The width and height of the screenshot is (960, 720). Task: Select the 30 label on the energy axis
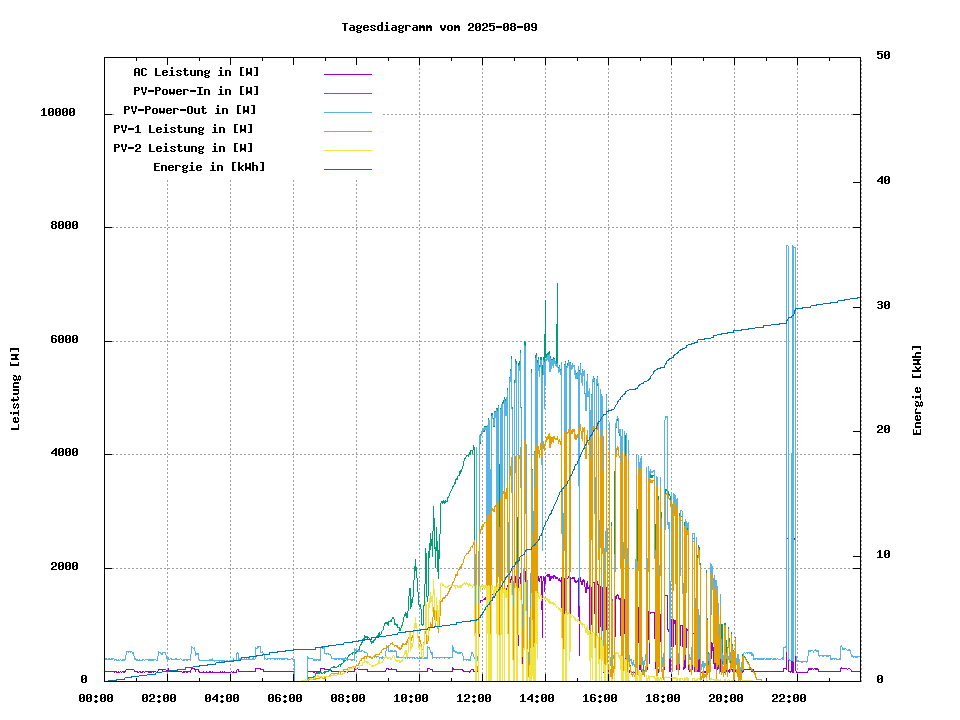883,306
